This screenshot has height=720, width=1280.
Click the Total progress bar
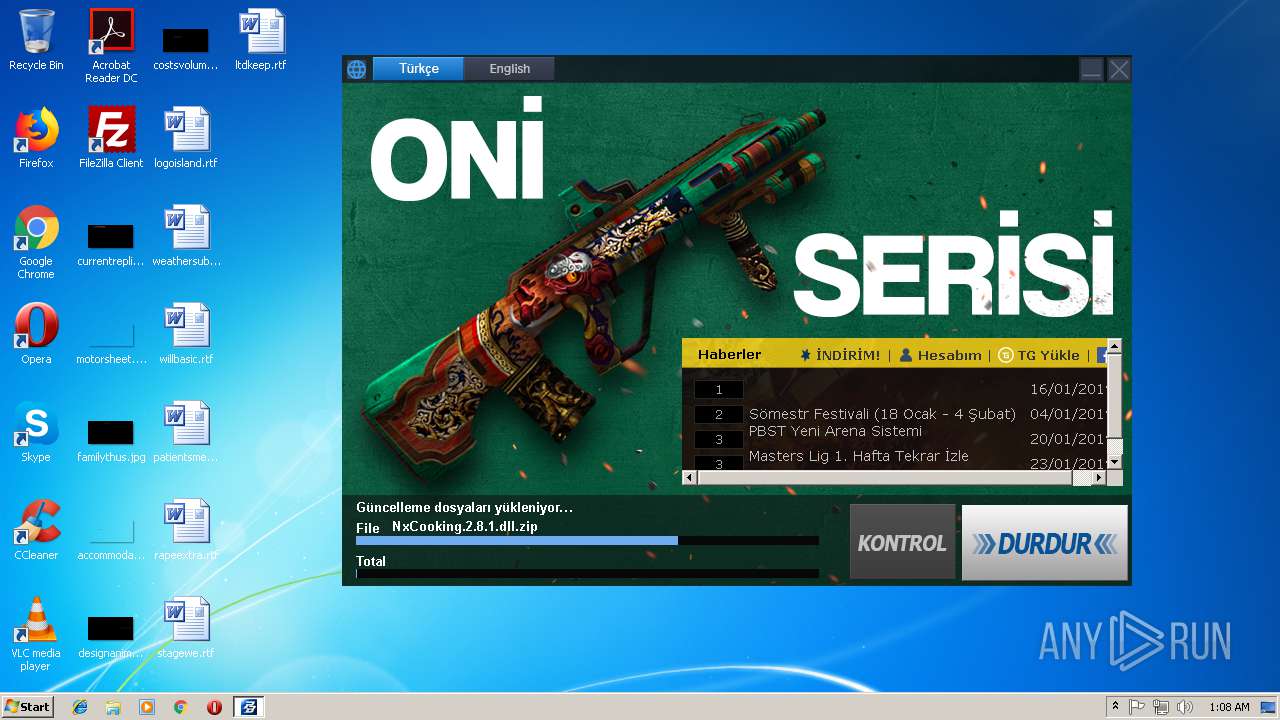[x=587, y=574]
